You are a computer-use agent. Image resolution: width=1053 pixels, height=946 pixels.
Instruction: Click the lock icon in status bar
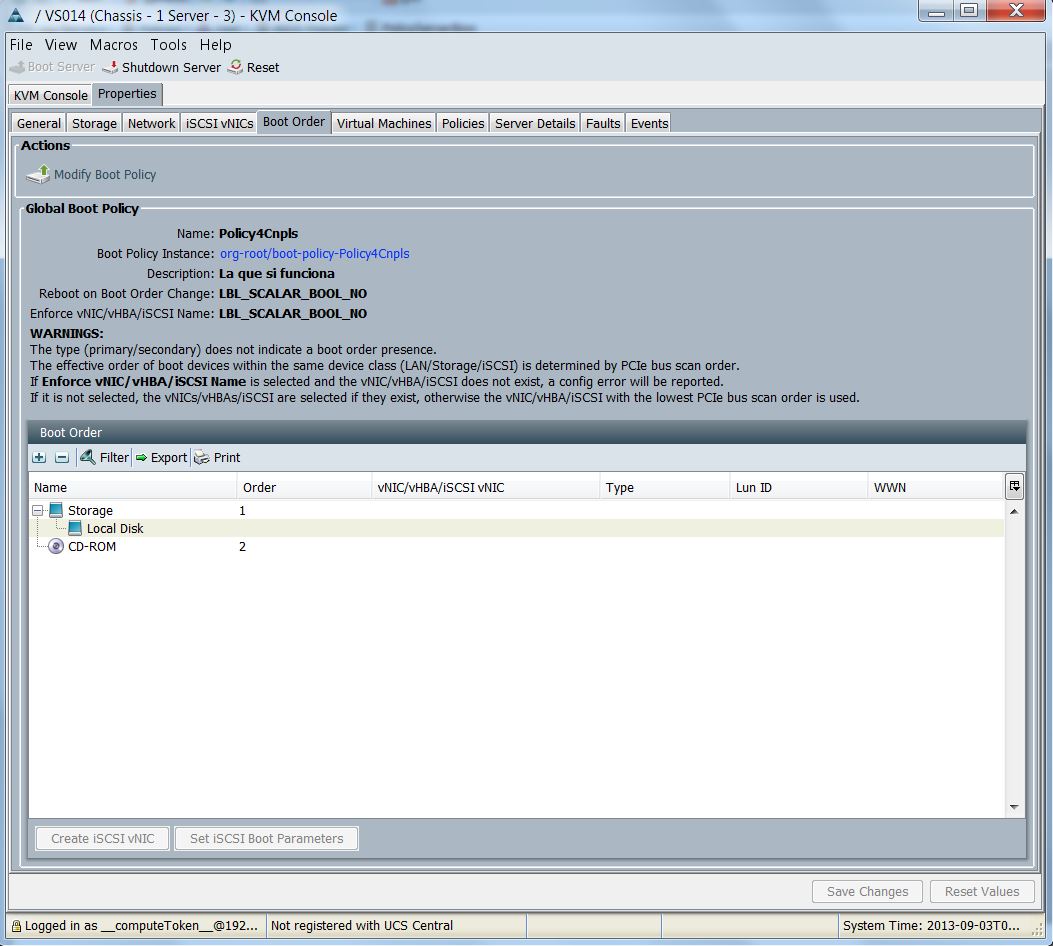coord(17,927)
